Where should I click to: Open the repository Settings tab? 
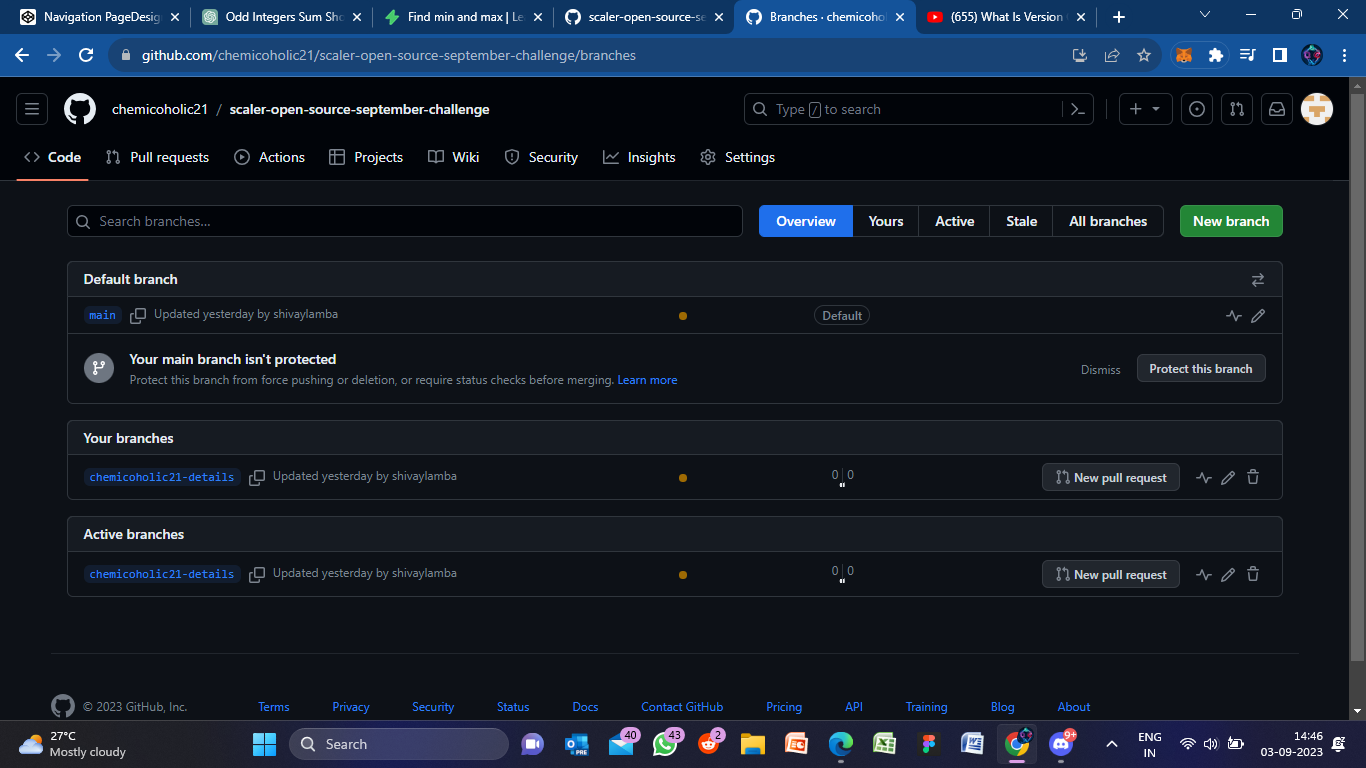pyautogui.click(x=738, y=157)
